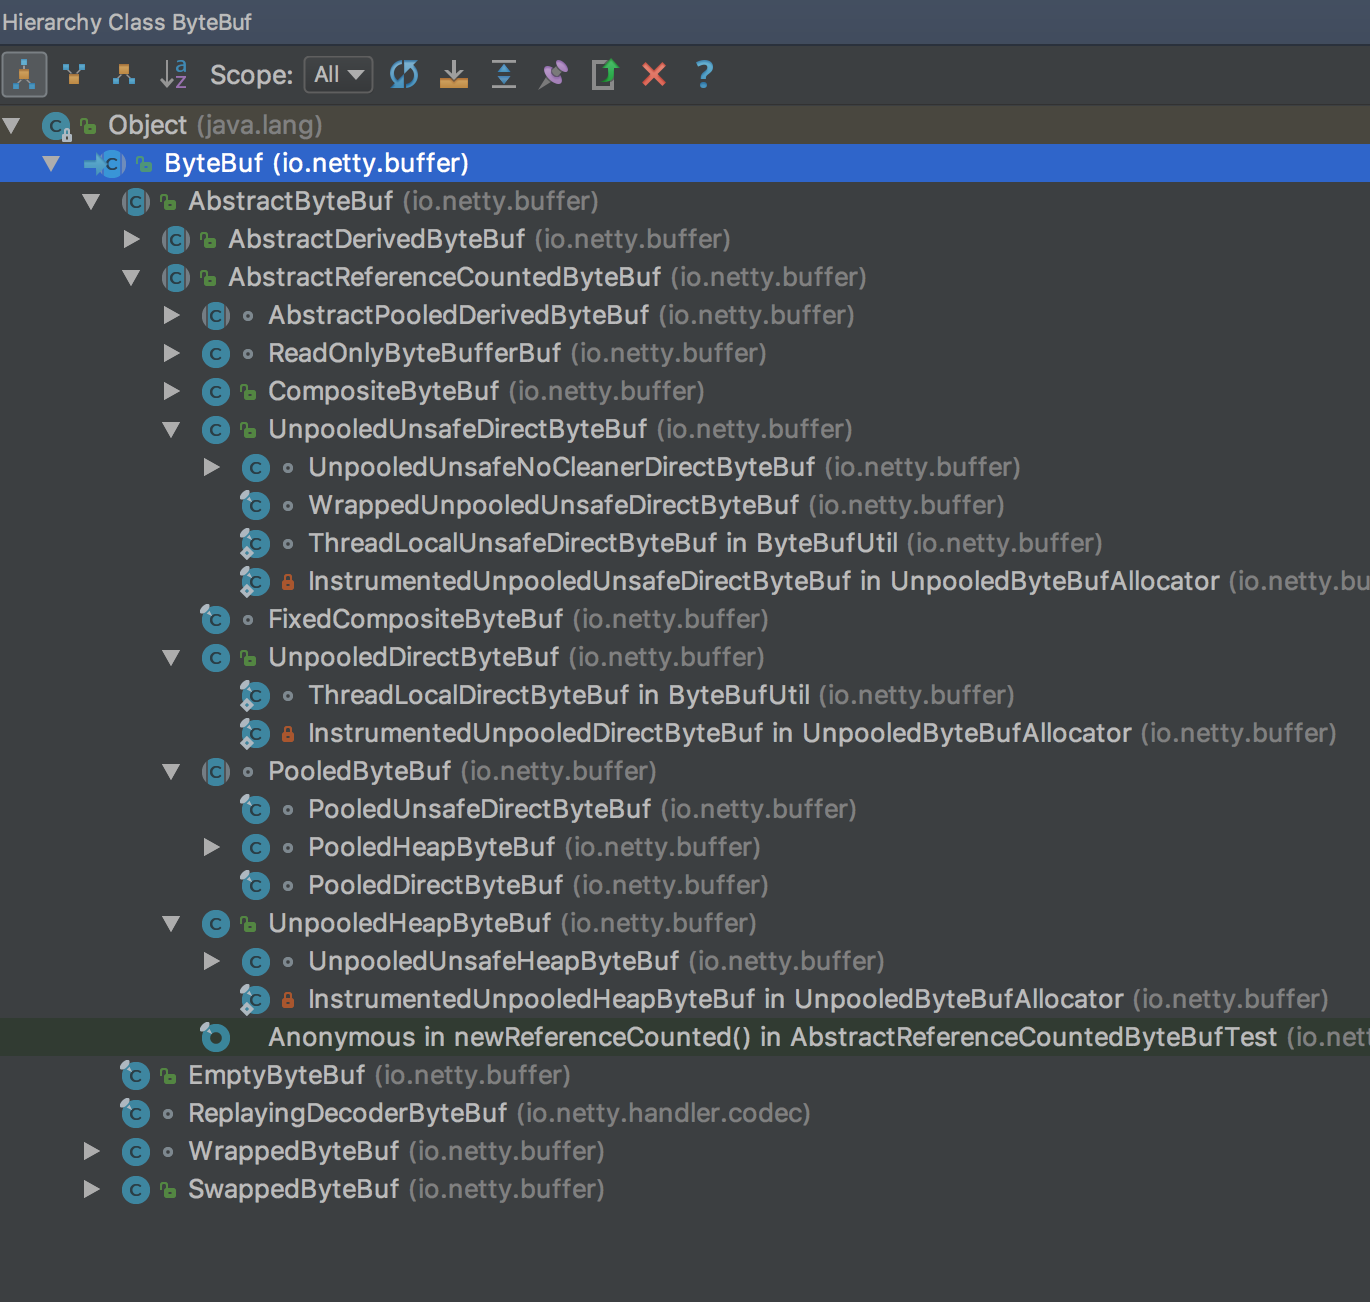The image size is (1370, 1302).
Task: Select FixedCompositeByteBuf class row
Action: pyautogui.click(x=685, y=619)
